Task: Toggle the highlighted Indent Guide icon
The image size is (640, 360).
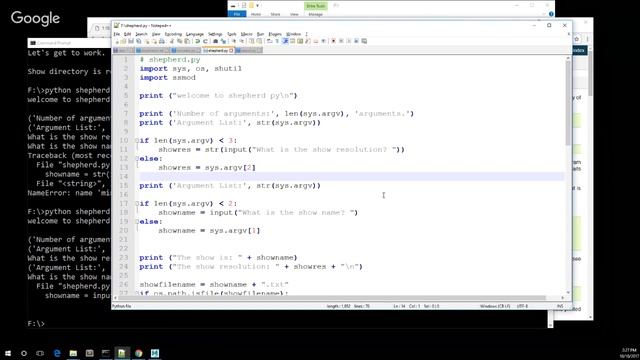Action: [285, 41]
